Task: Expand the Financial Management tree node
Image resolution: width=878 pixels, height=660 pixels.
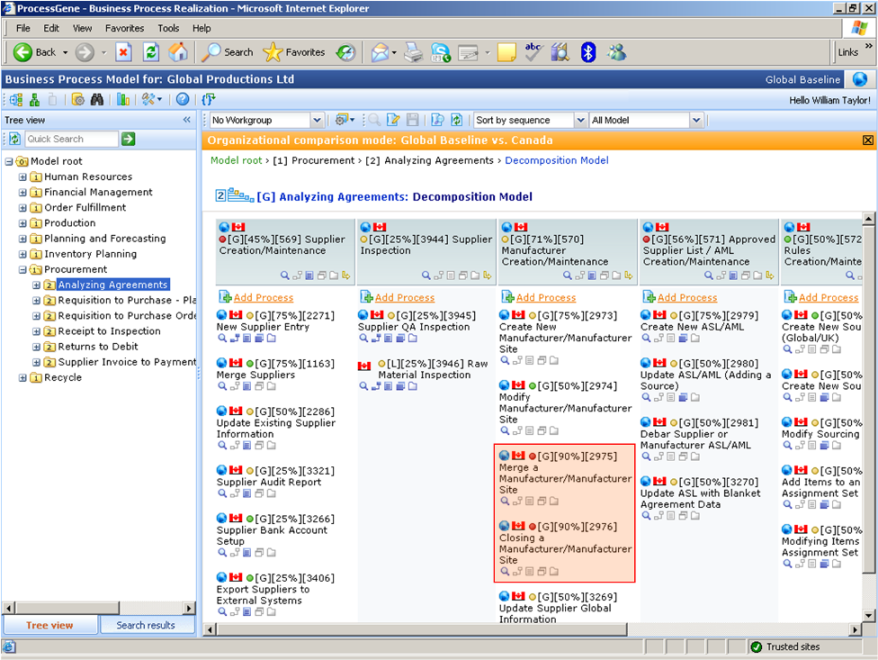Action: tap(22, 193)
